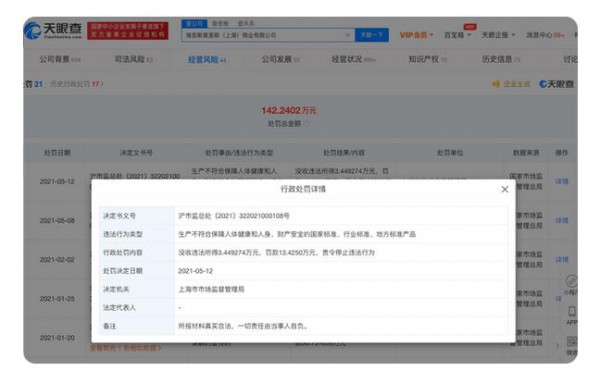Click the 处罚事由/违法行为类型 column header
This screenshot has width=600, height=371.
click(x=239, y=153)
